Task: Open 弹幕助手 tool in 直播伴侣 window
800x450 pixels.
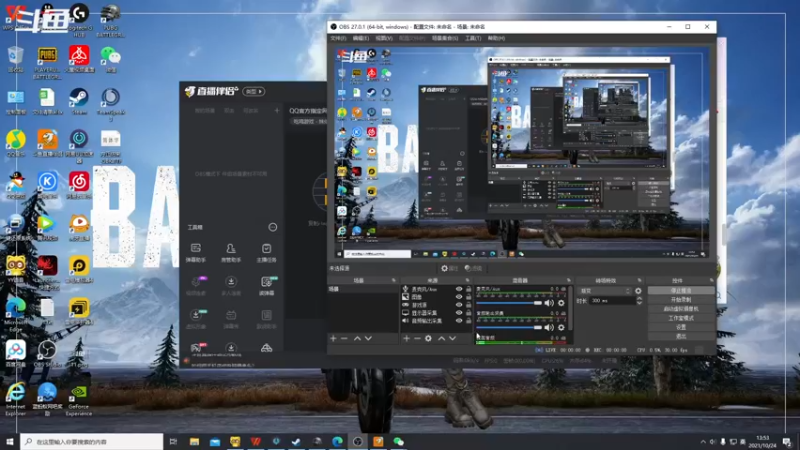Action: (x=195, y=253)
